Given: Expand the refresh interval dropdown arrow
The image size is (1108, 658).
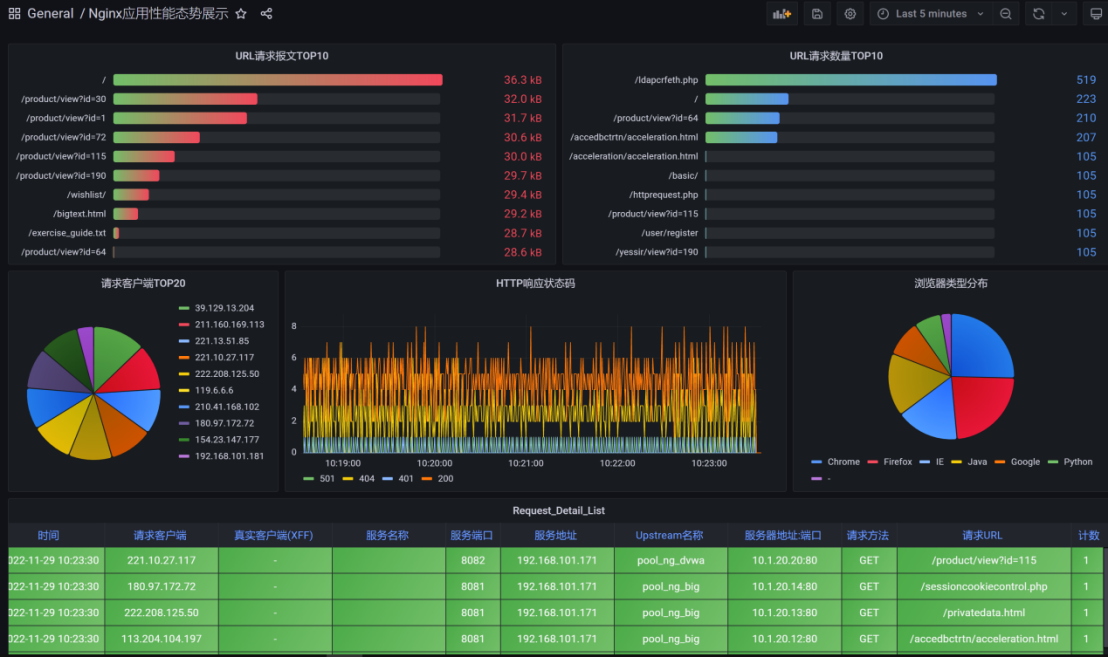Looking at the screenshot, I should [x=1064, y=13].
